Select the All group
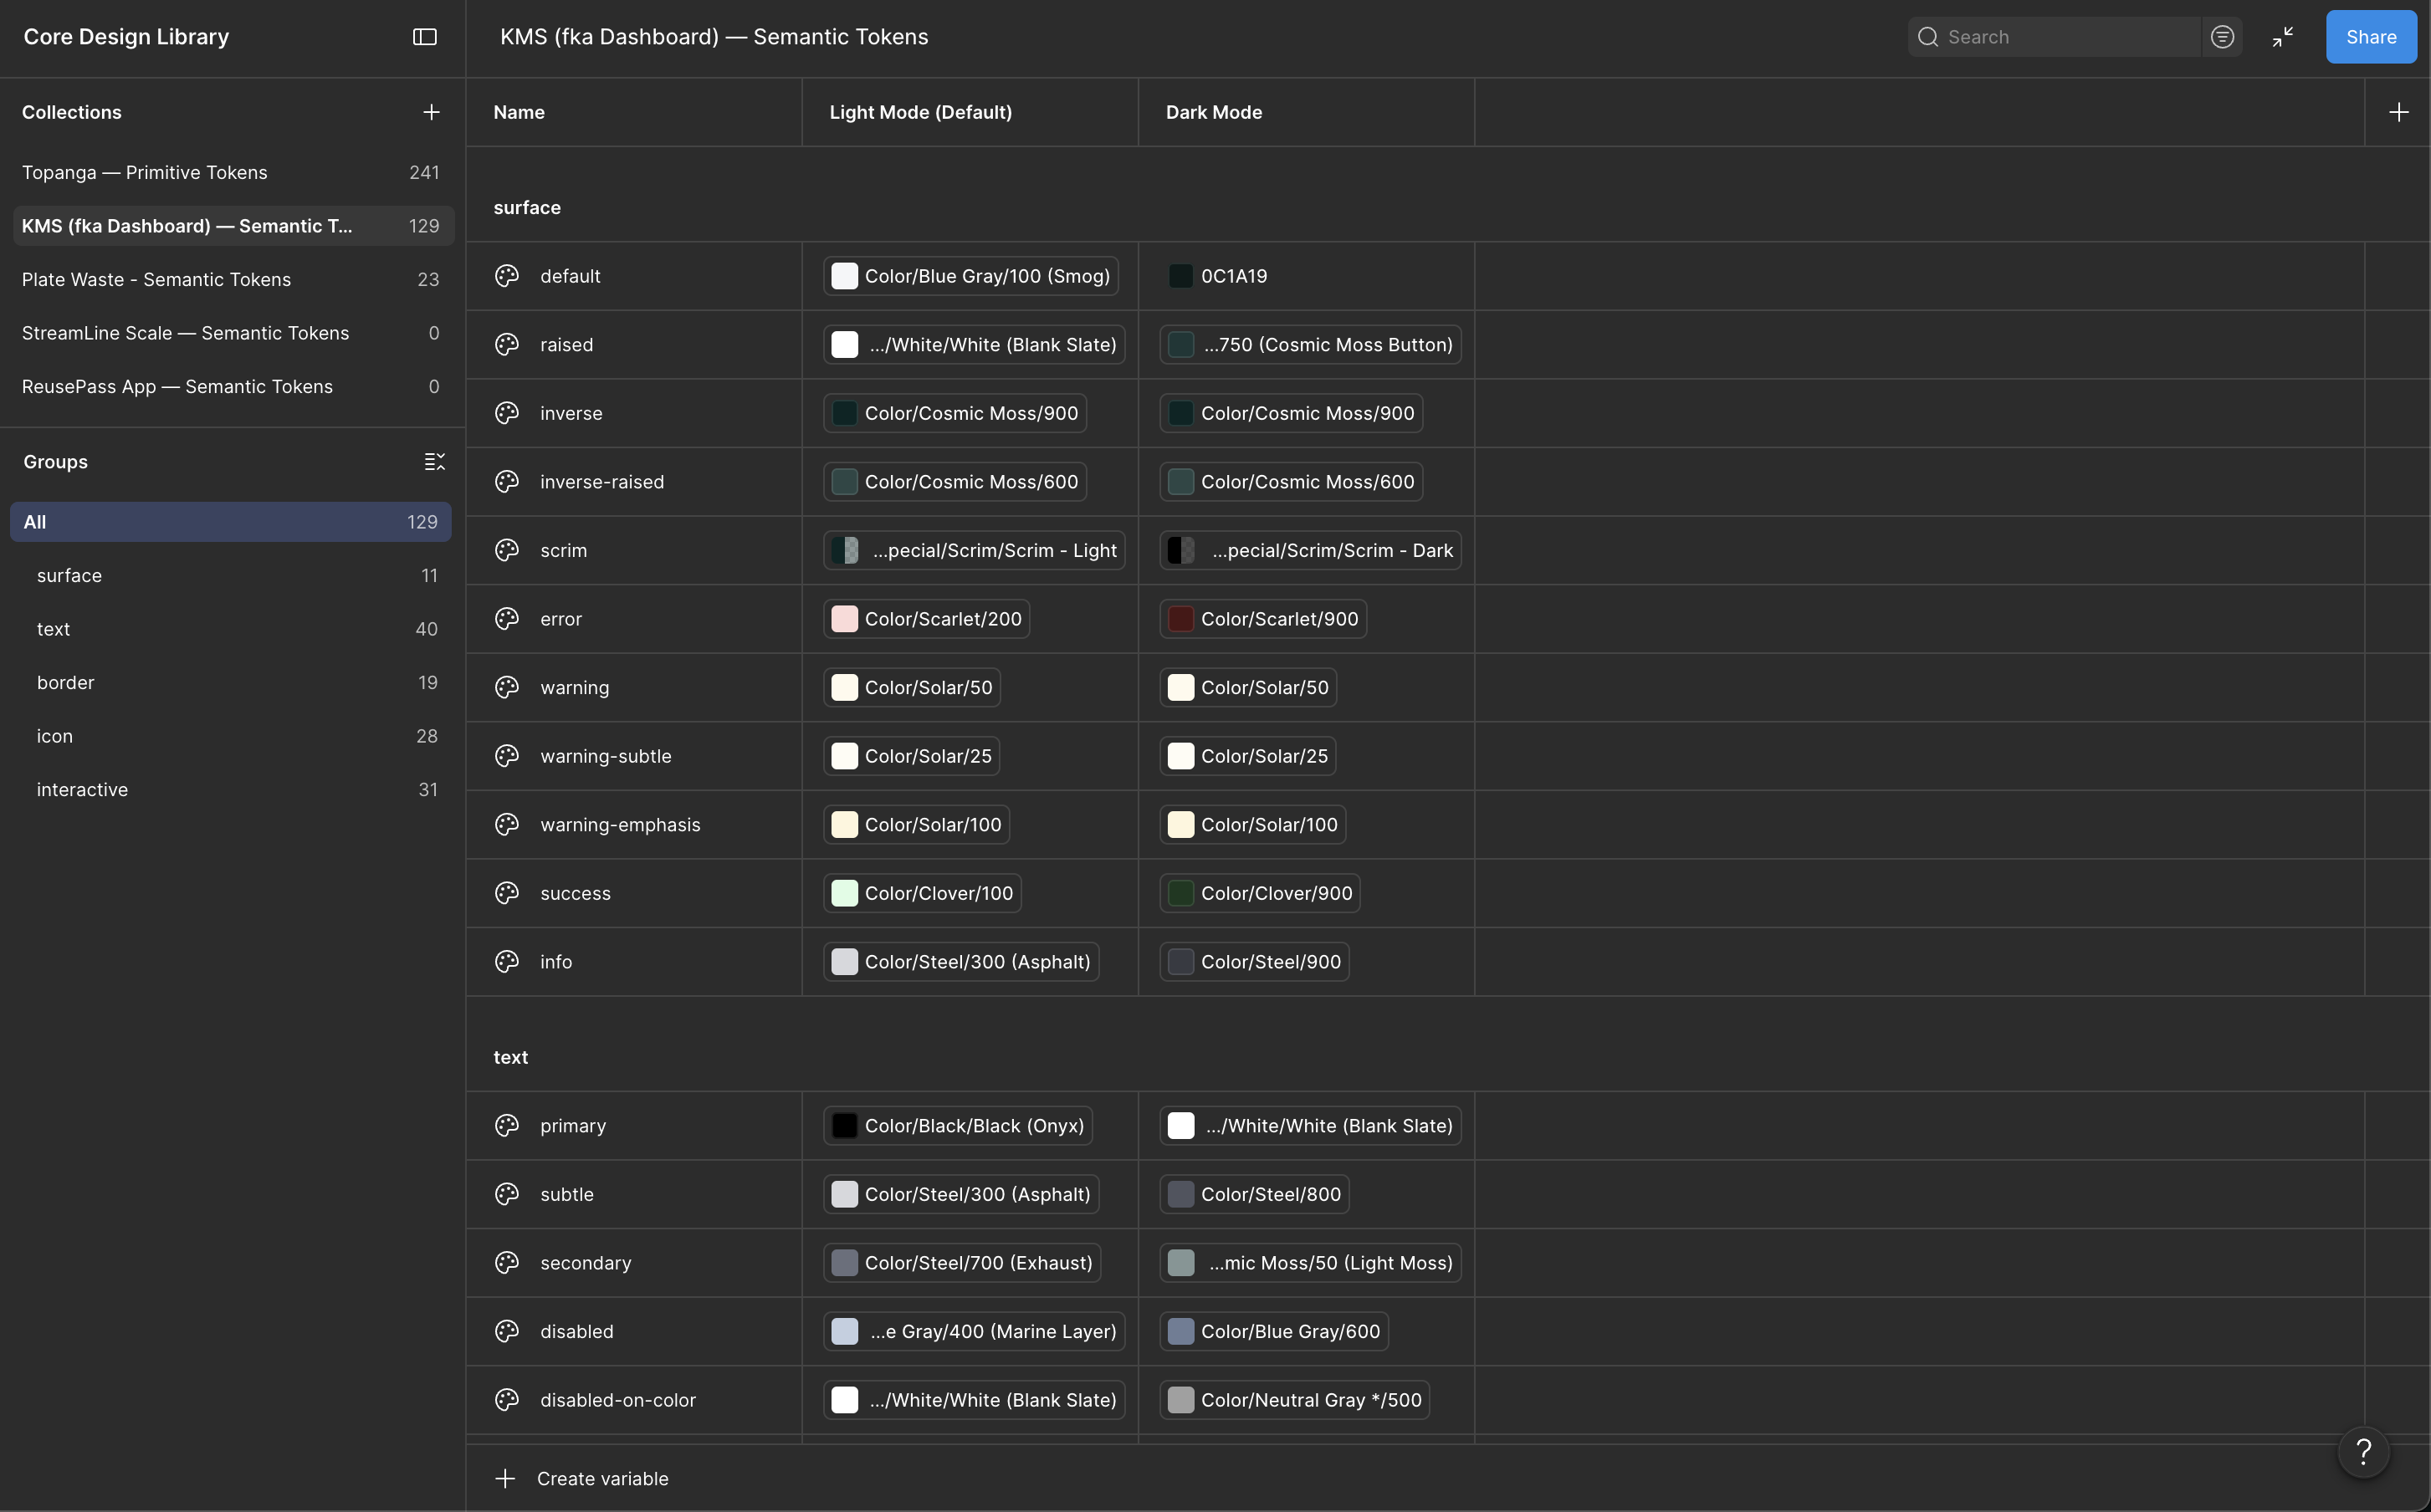This screenshot has width=2431, height=1512. [x=231, y=522]
